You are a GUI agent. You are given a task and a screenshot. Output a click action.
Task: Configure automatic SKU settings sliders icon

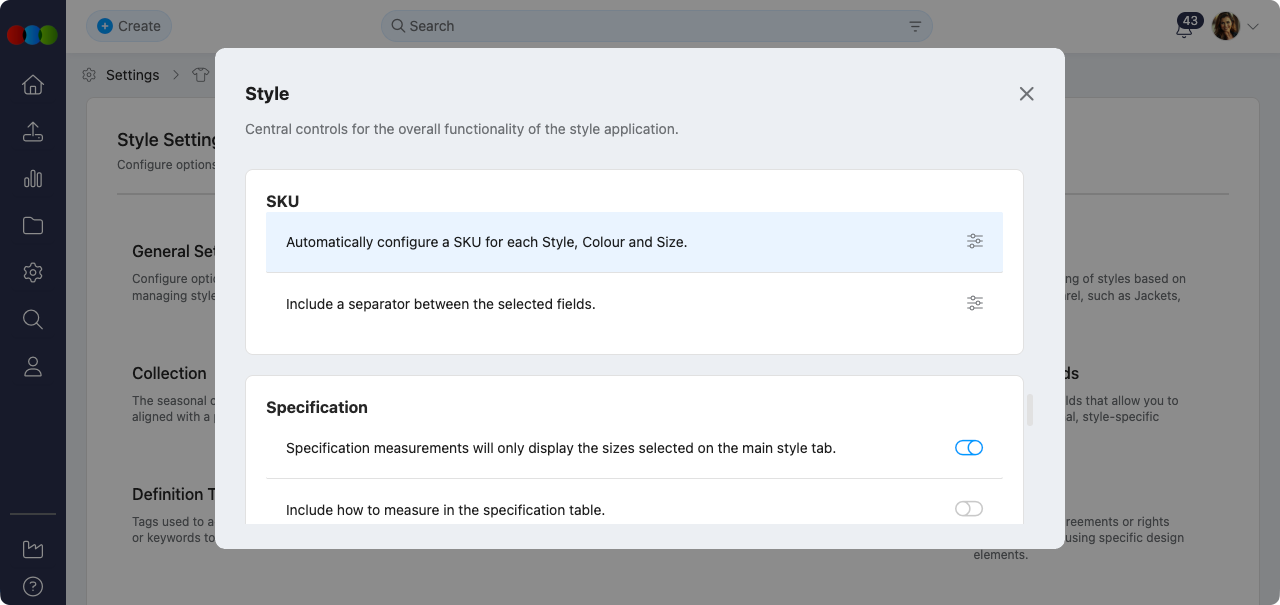pos(975,241)
